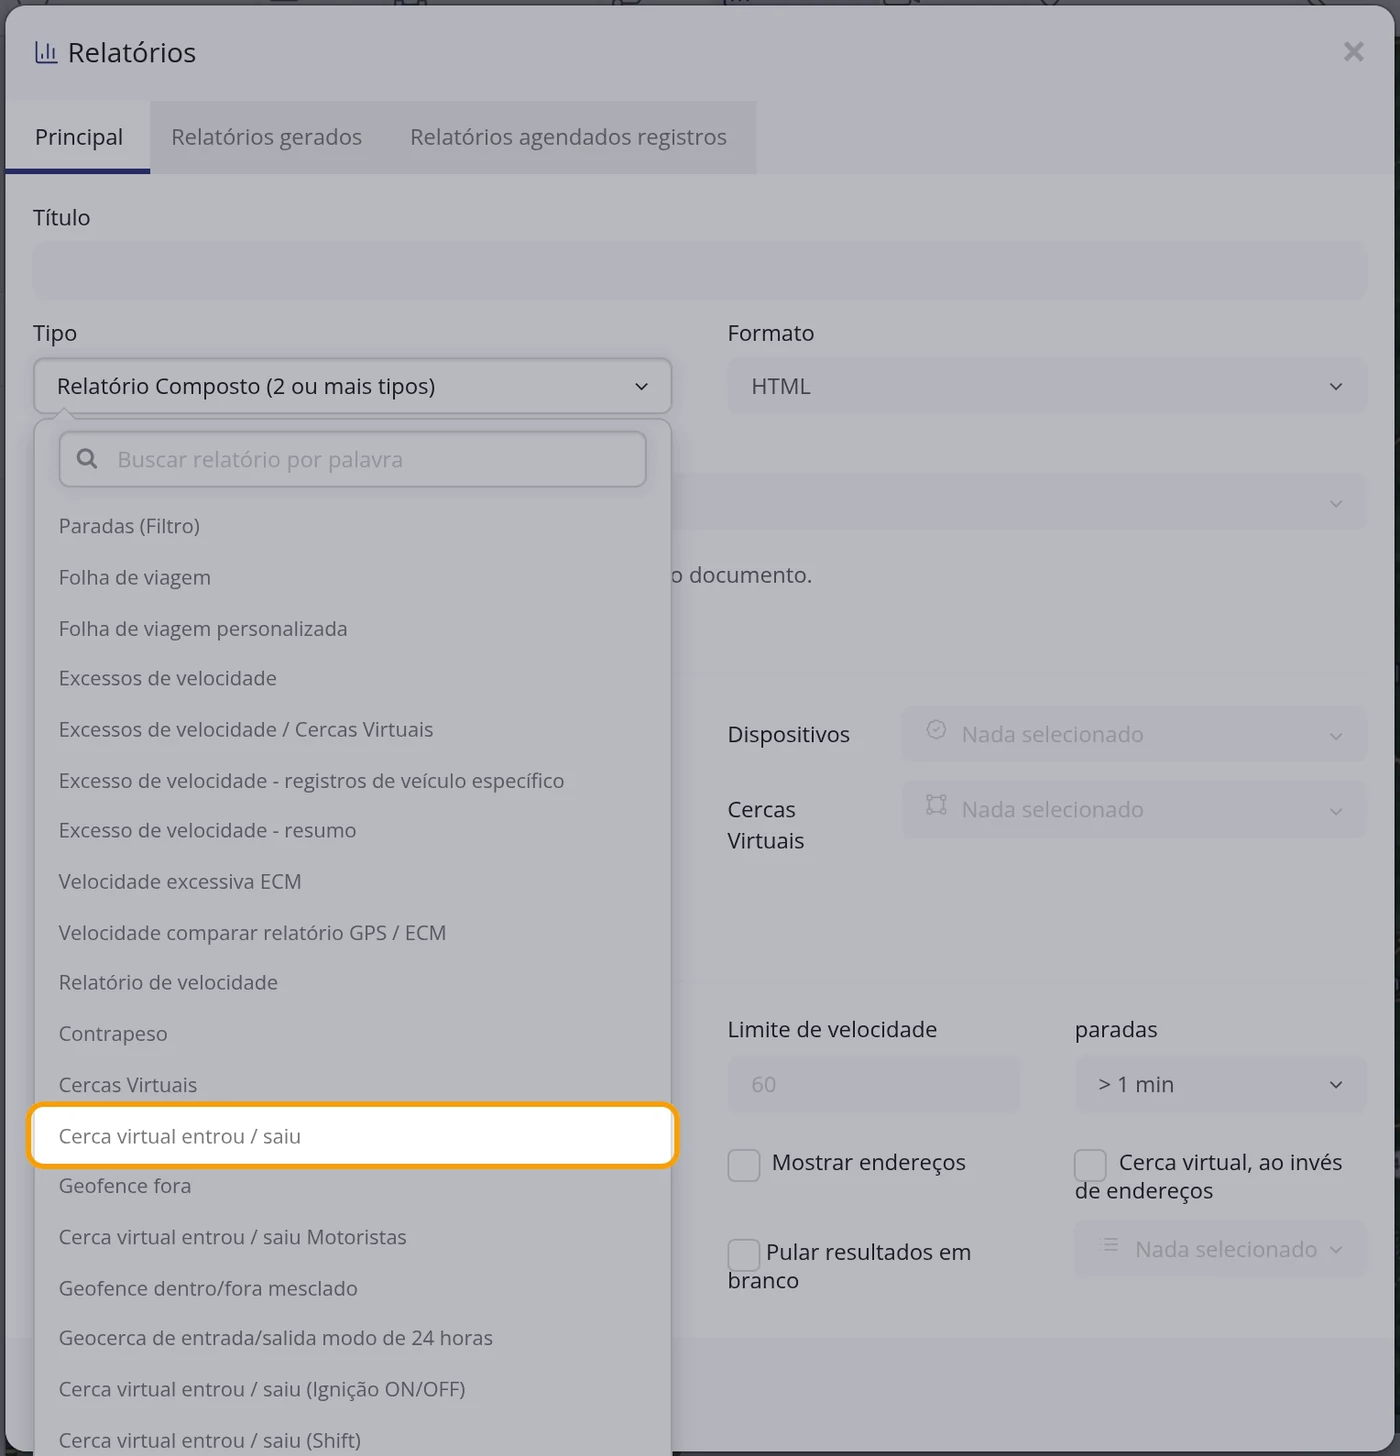Click the Título input field
The width and height of the screenshot is (1400, 1456).
click(700, 271)
